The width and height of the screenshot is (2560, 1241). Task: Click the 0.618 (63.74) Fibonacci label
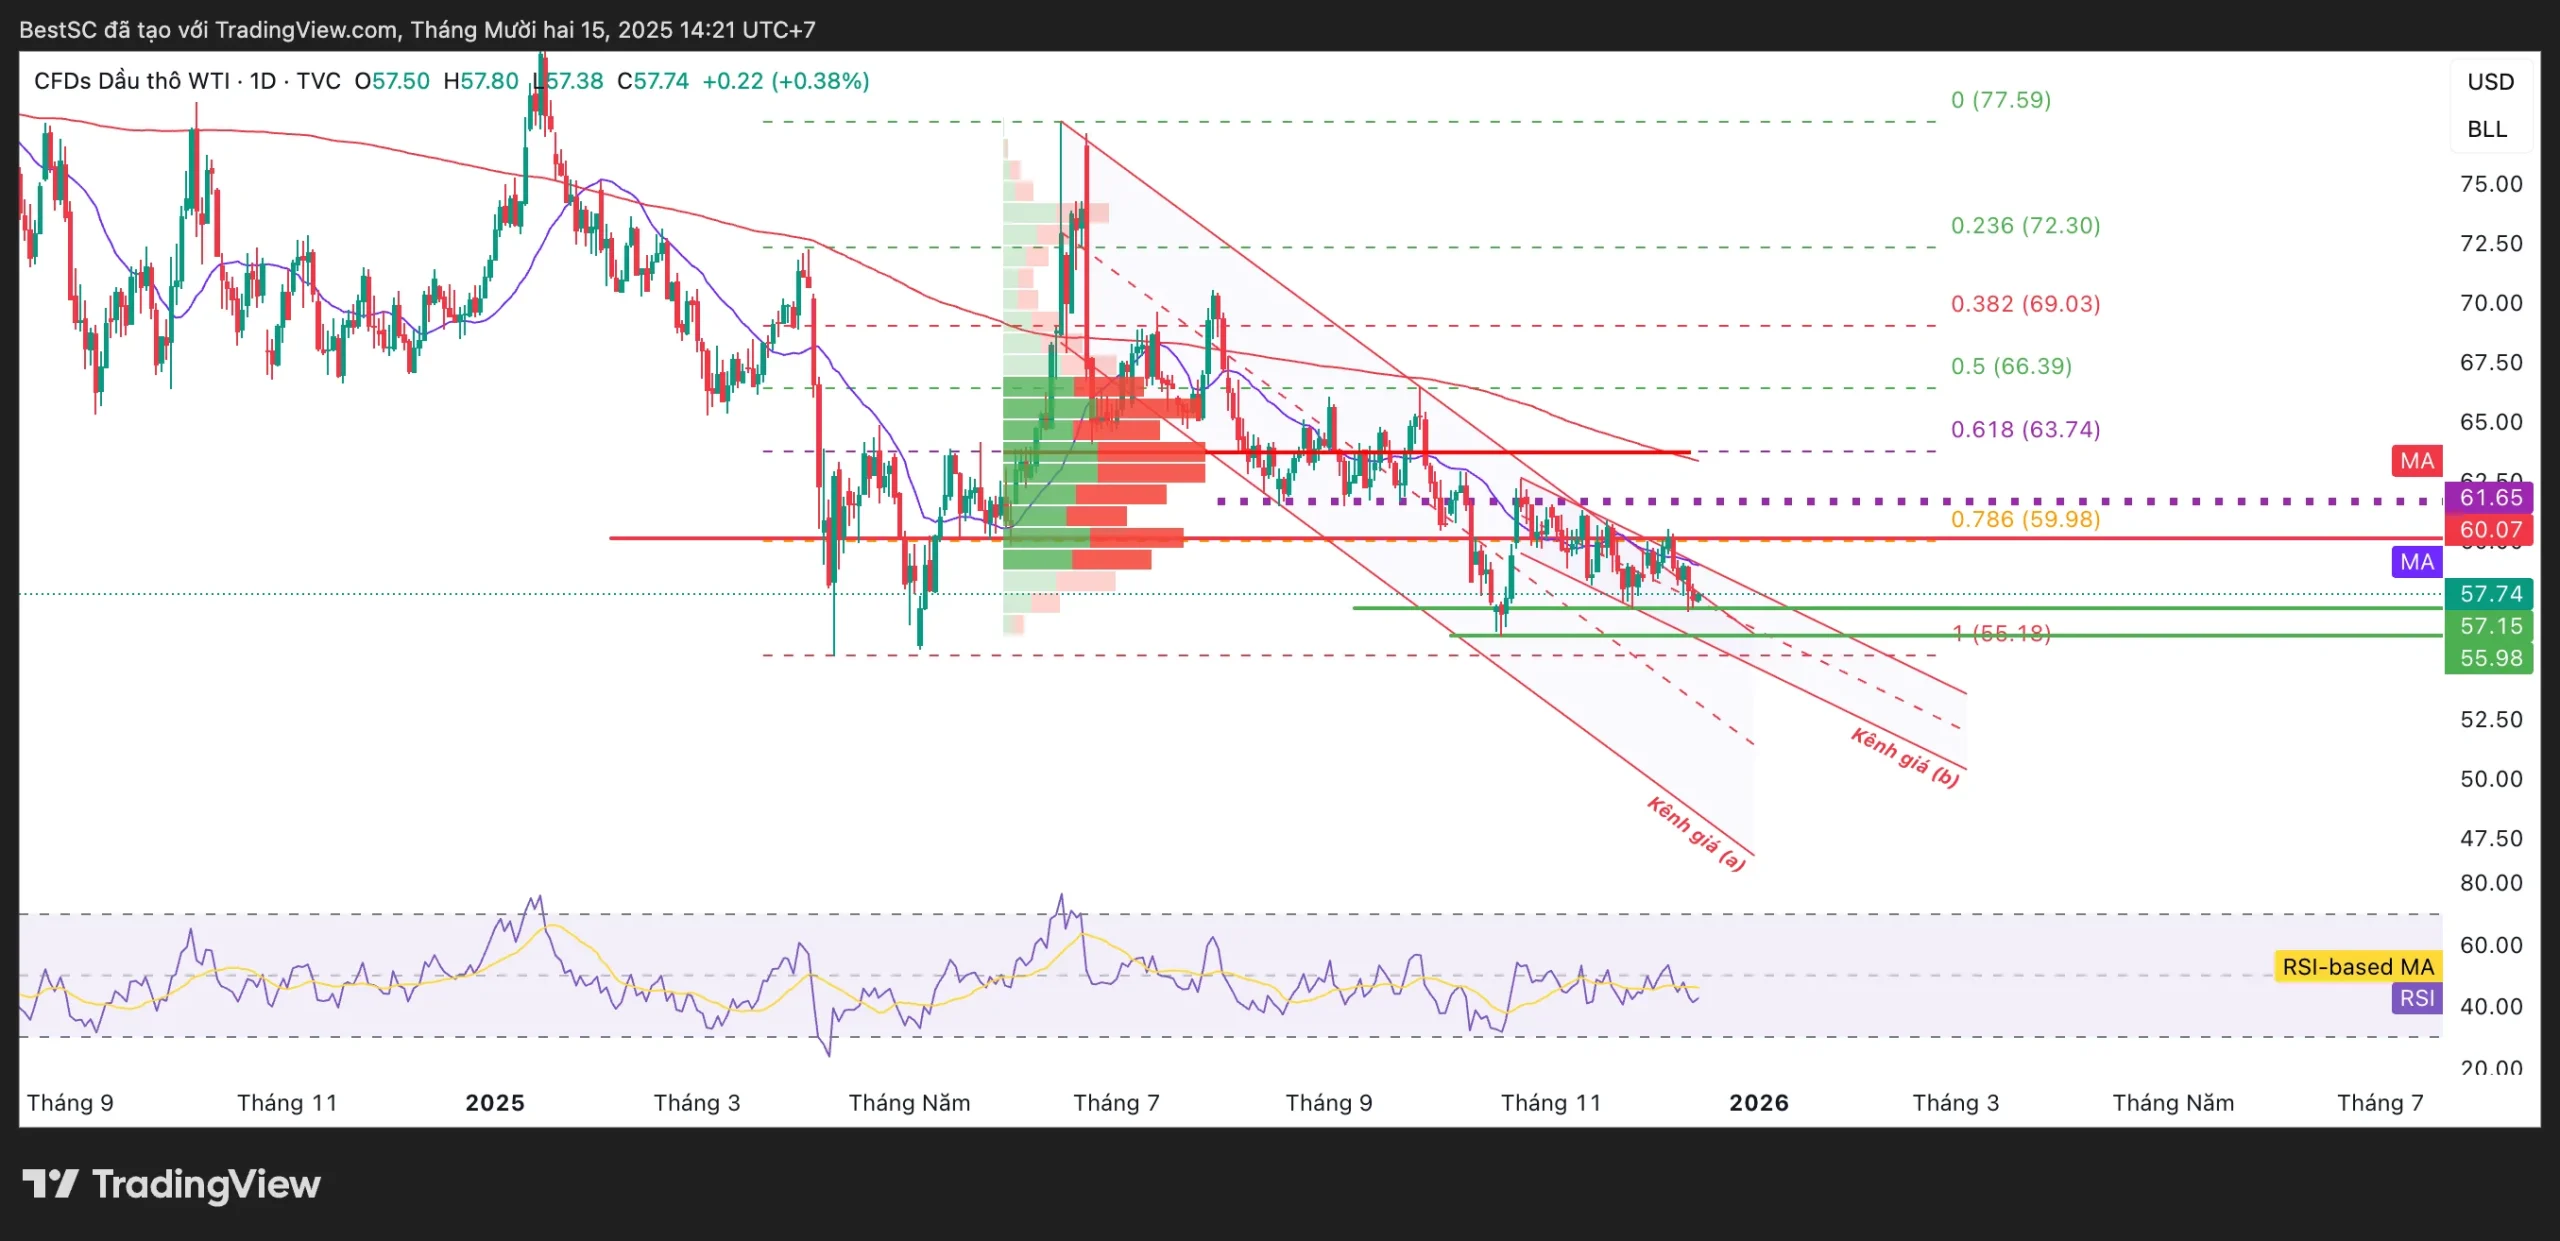pyautogui.click(x=2025, y=429)
